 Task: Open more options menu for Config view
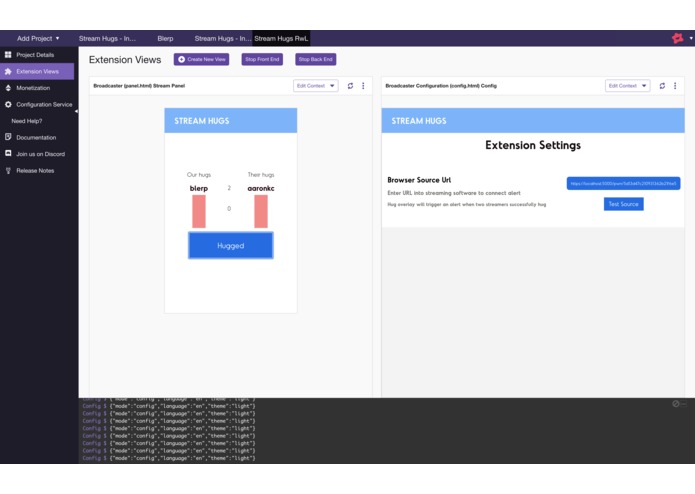pyautogui.click(x=675, y=86)
